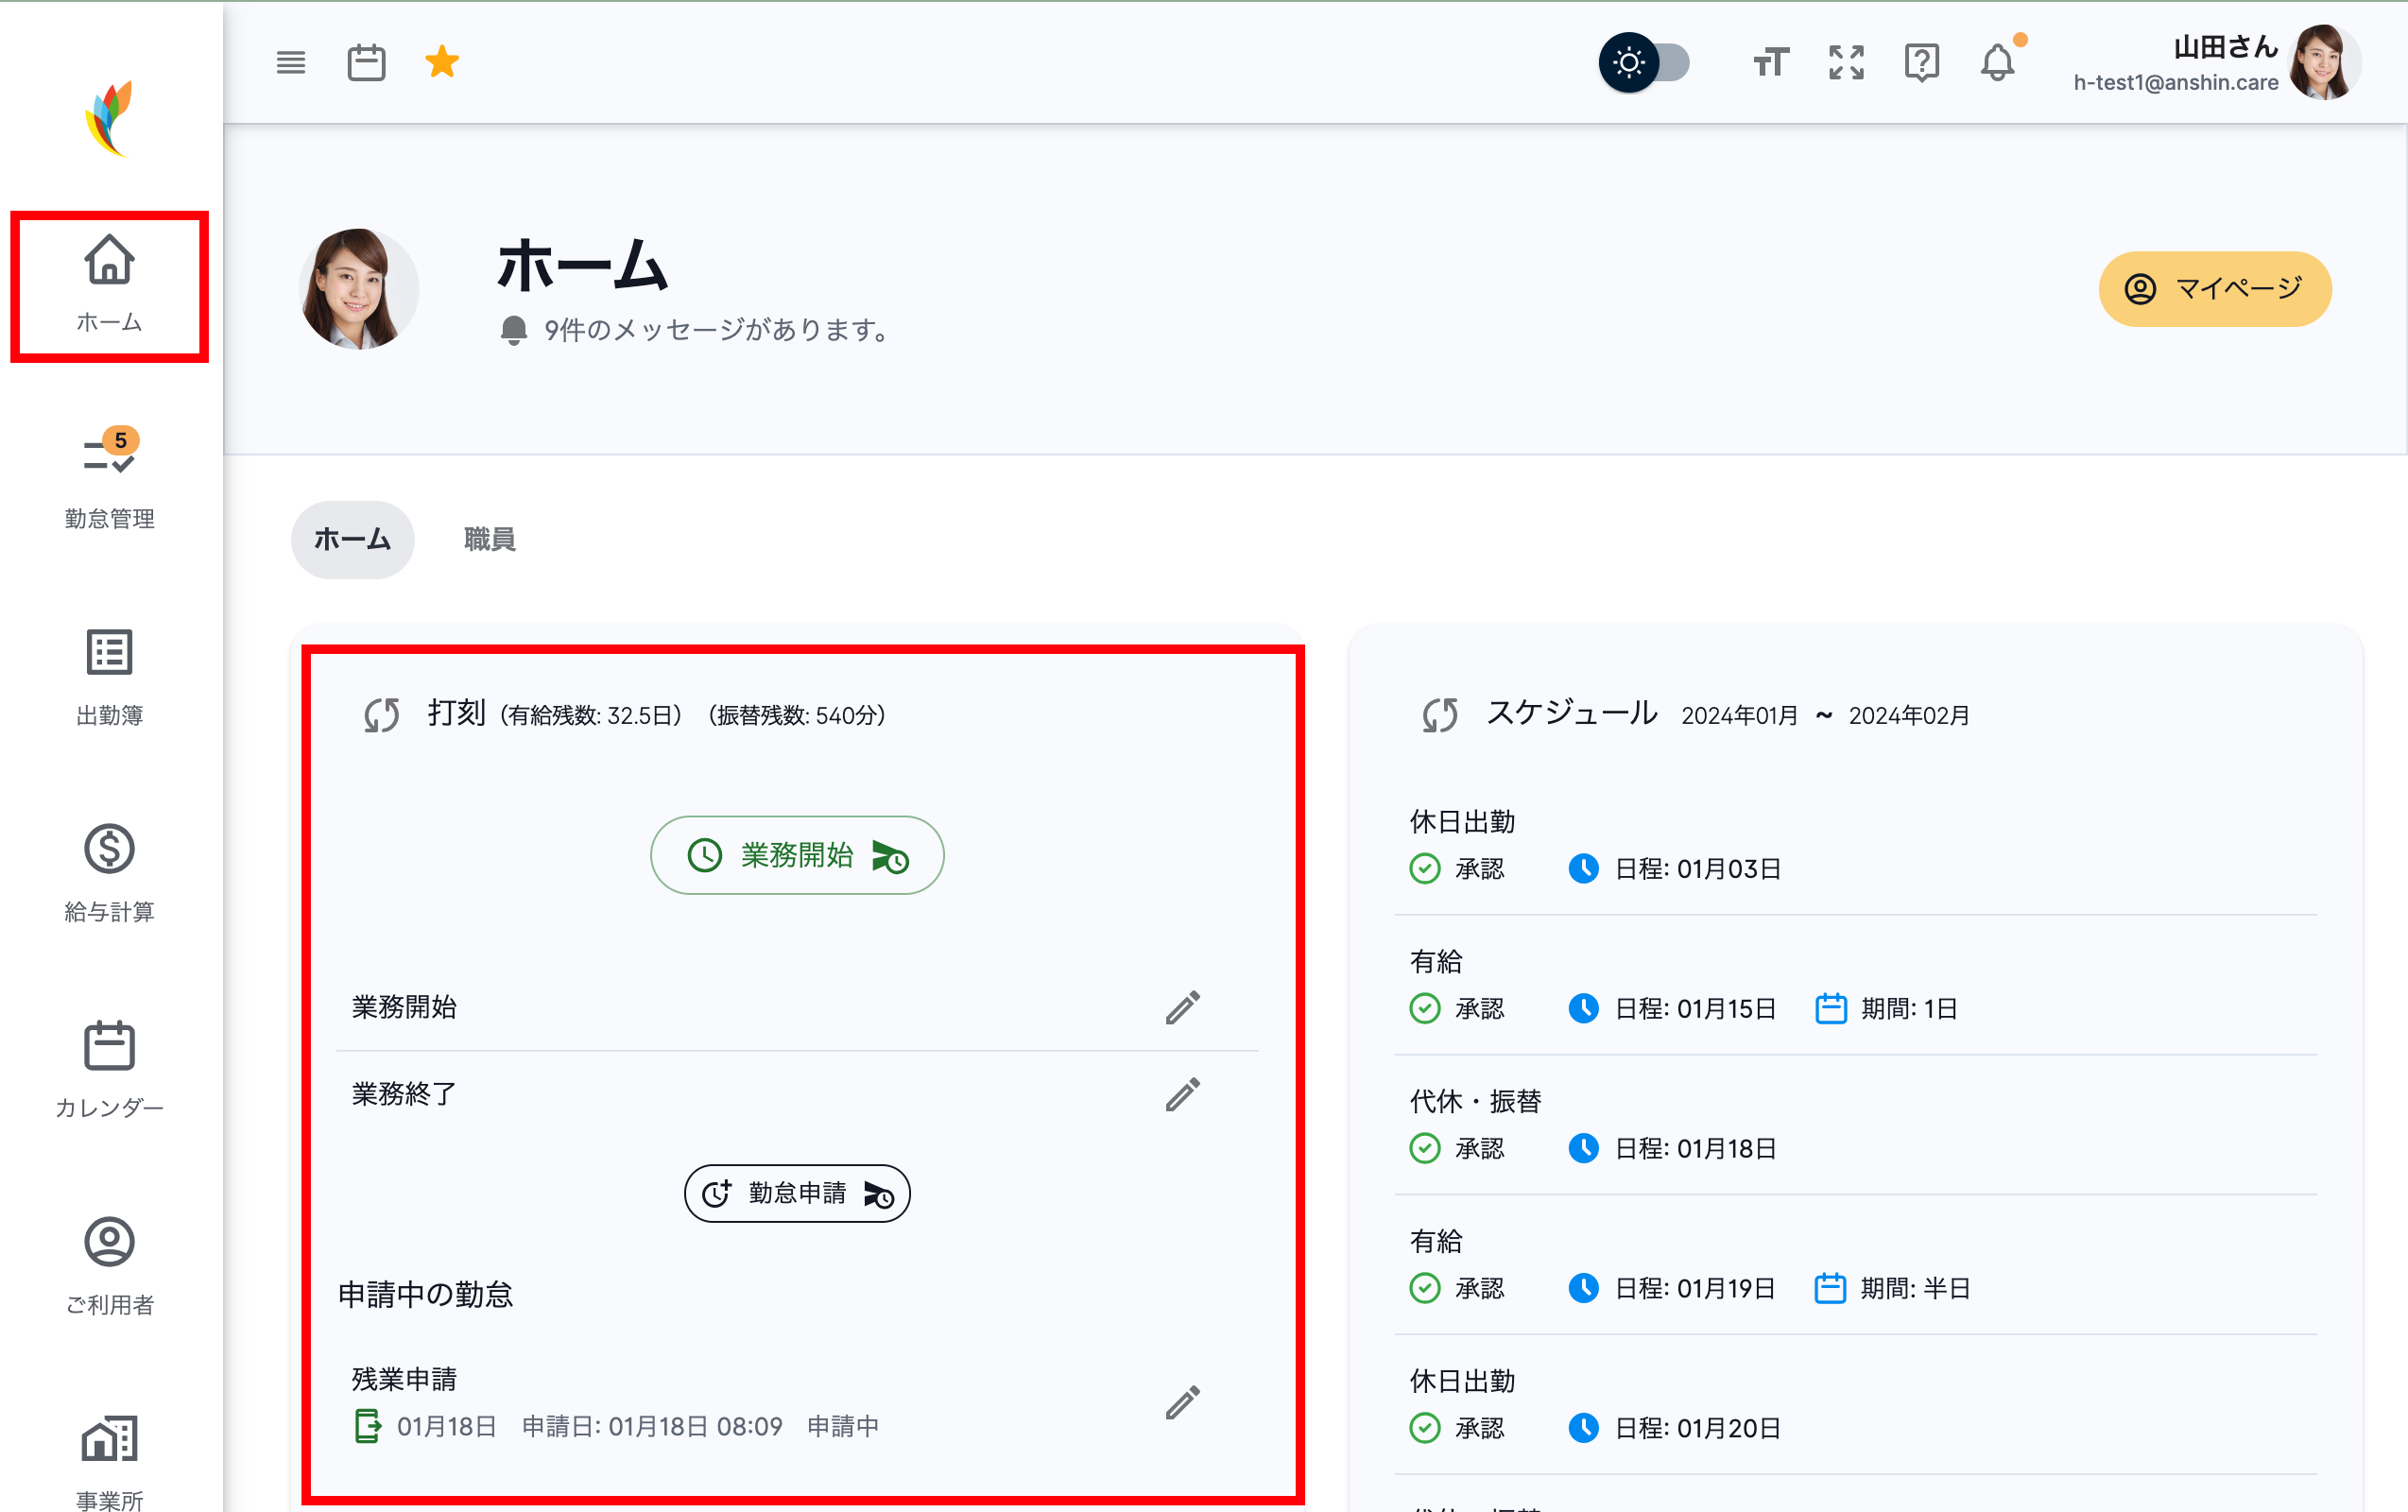Click the yellow star favorites icon
The height and width of the screenshot is (1512, 2408).
click(442, 62)
